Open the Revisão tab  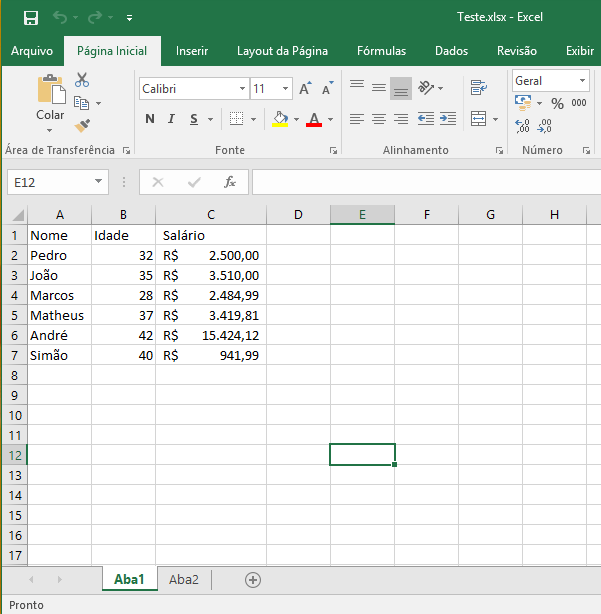(517, 51)
